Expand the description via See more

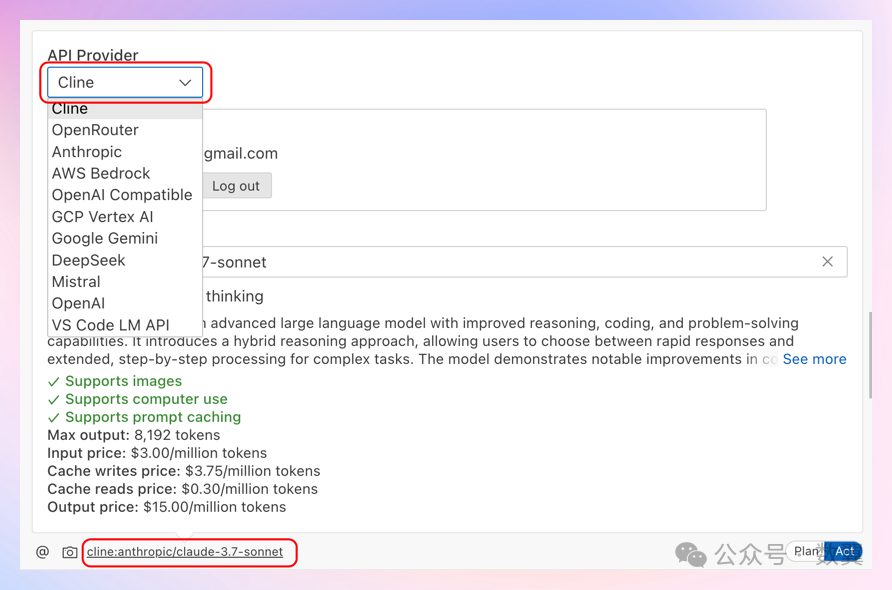pos(814,359)
